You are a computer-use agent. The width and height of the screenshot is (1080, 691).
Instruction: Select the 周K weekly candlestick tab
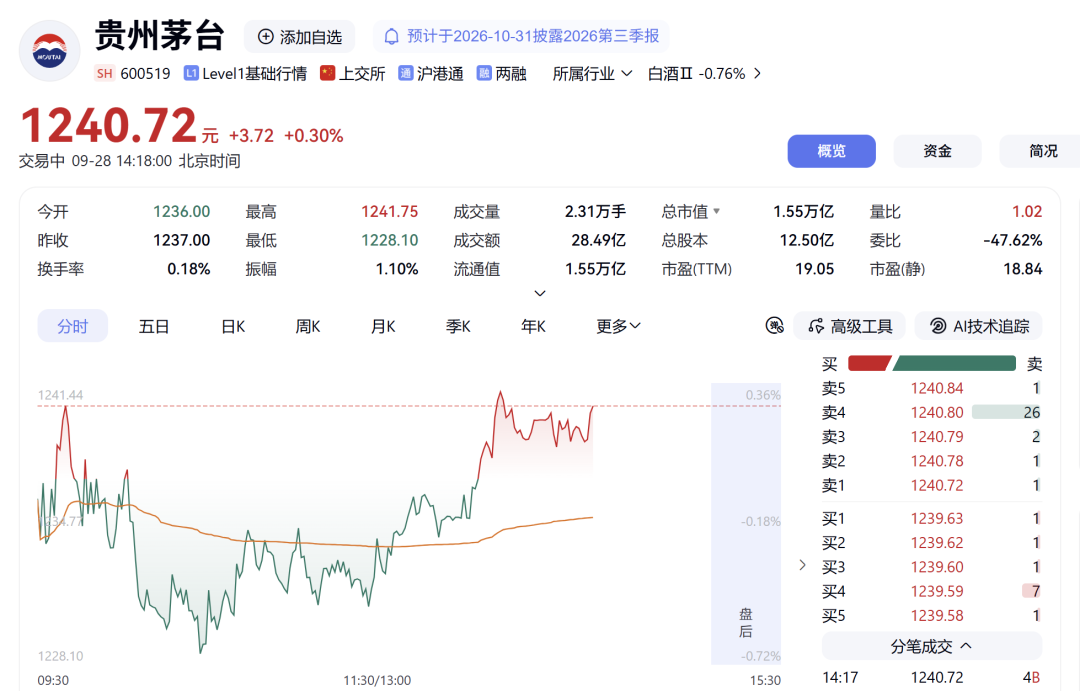point(308,326)
